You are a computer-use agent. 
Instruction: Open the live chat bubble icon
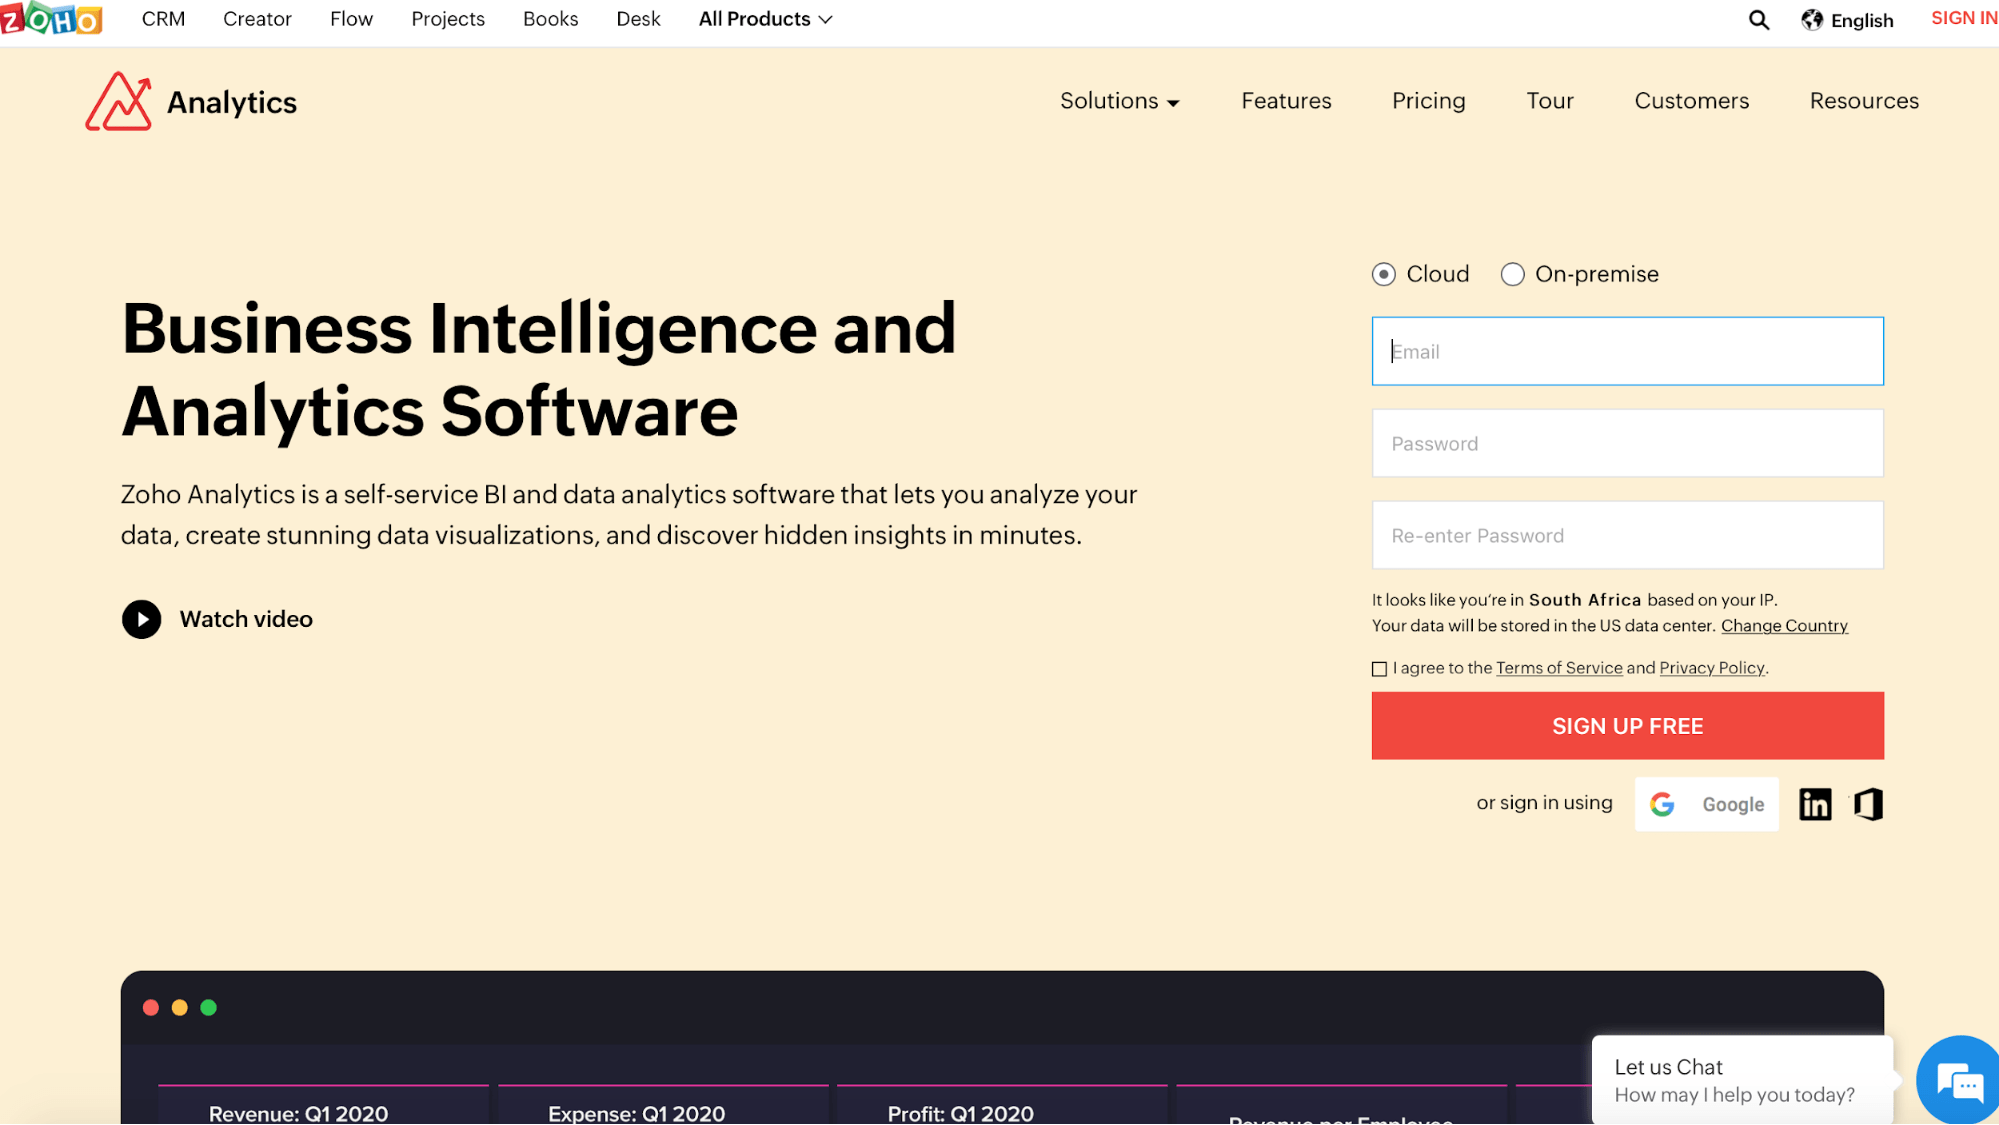pos(1959,1082)
